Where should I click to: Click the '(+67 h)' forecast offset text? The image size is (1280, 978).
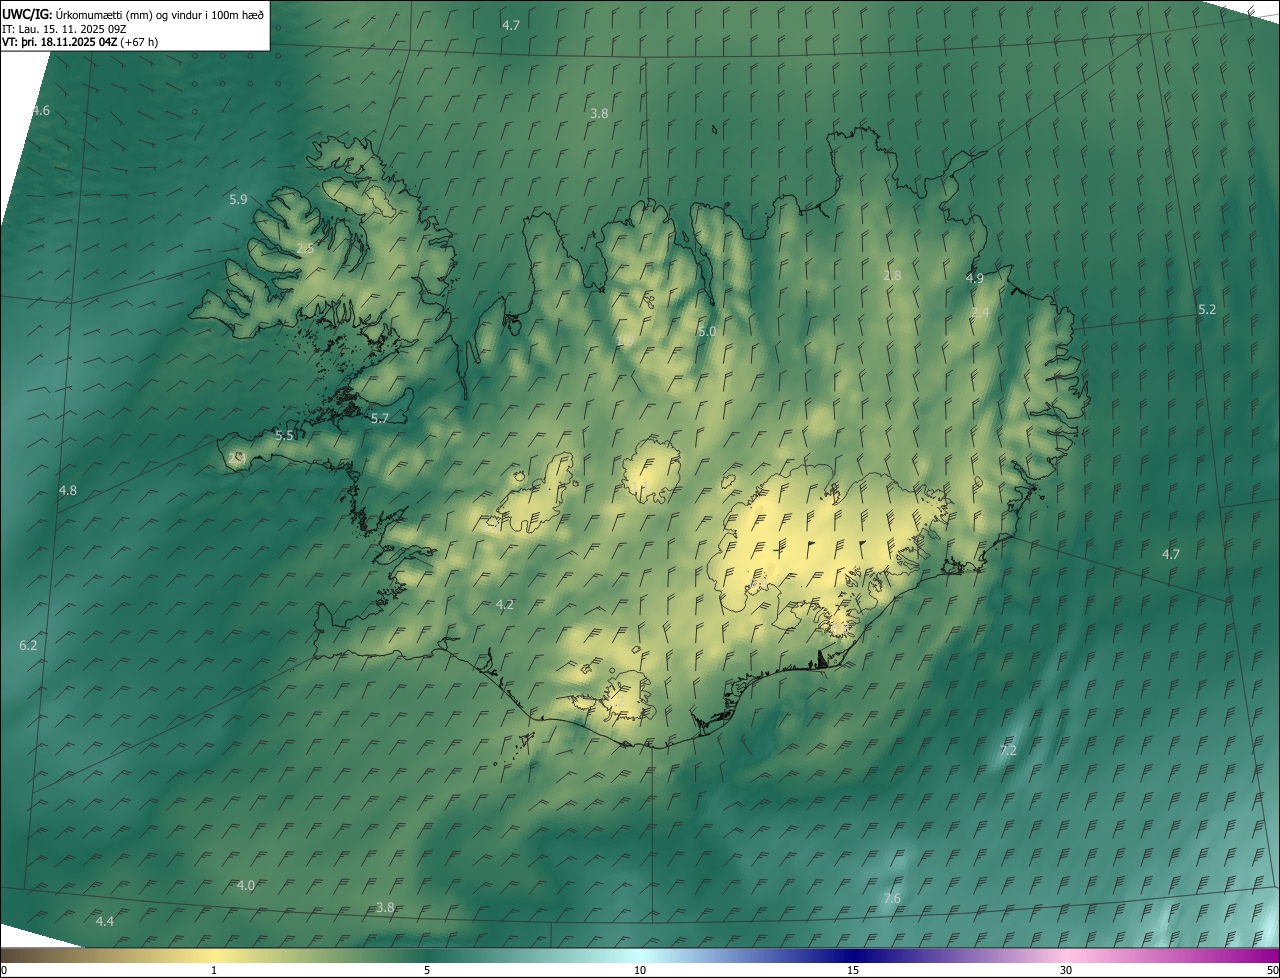click(140, 42)
